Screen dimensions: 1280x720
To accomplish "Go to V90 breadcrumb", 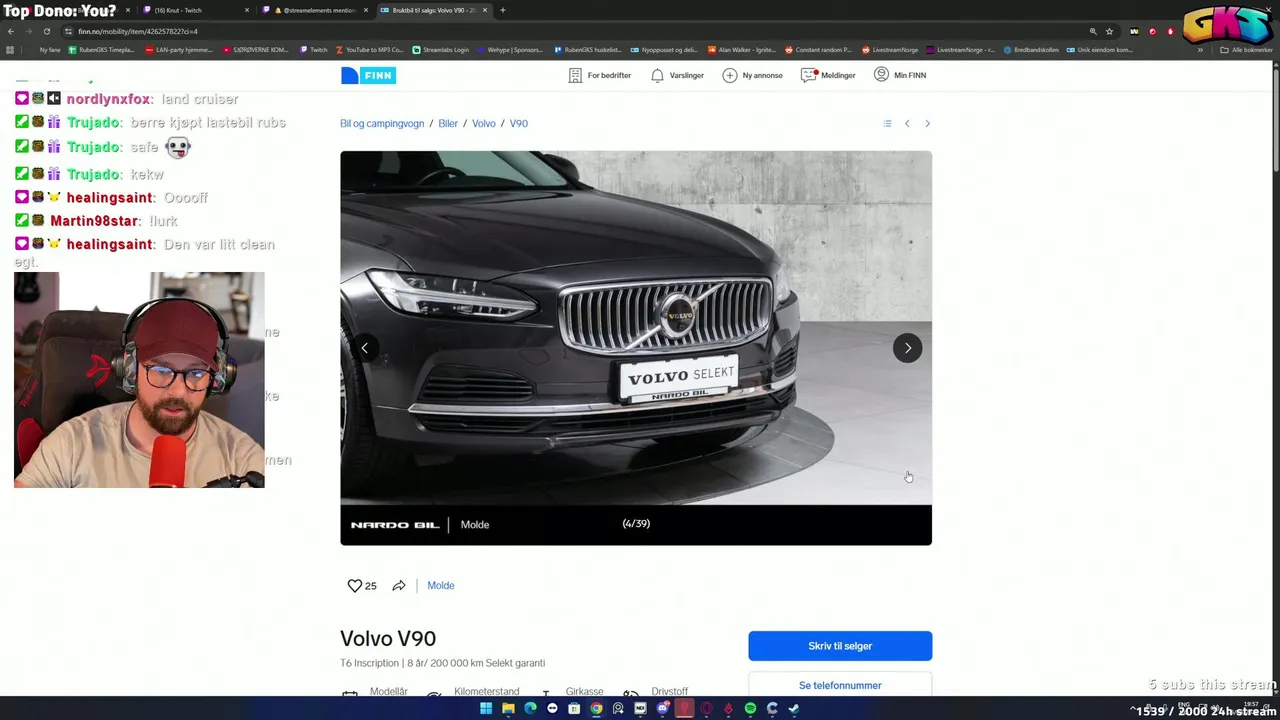I will [519, 123].
